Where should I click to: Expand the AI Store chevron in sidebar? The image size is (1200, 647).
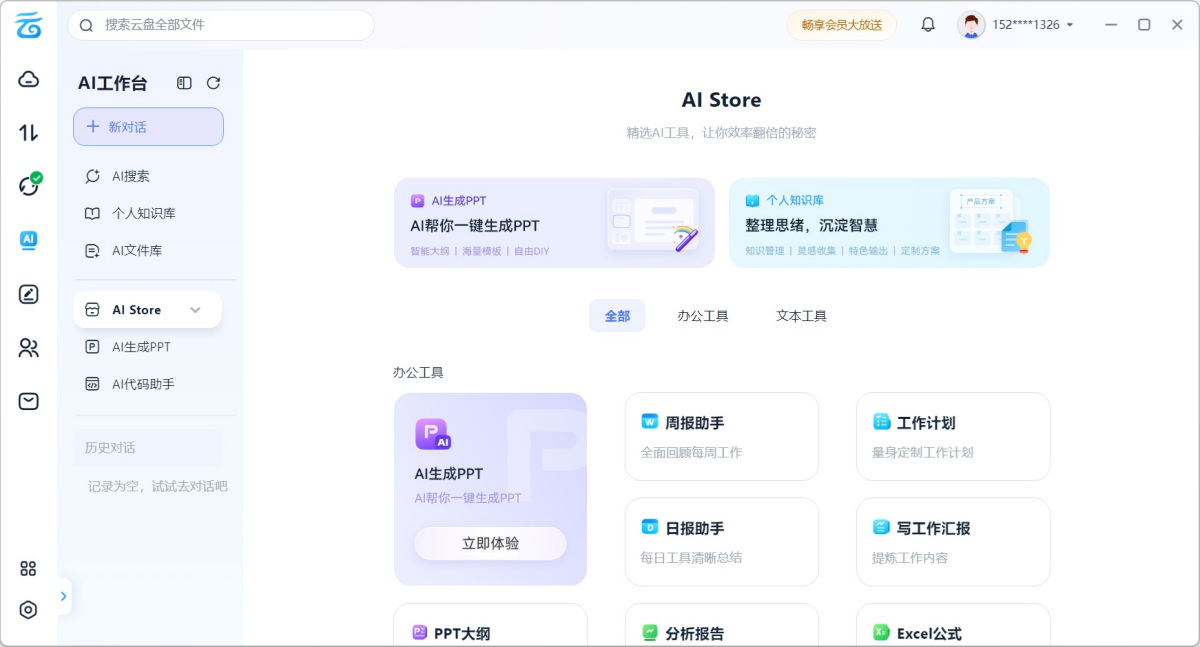(x=196, y=309)
